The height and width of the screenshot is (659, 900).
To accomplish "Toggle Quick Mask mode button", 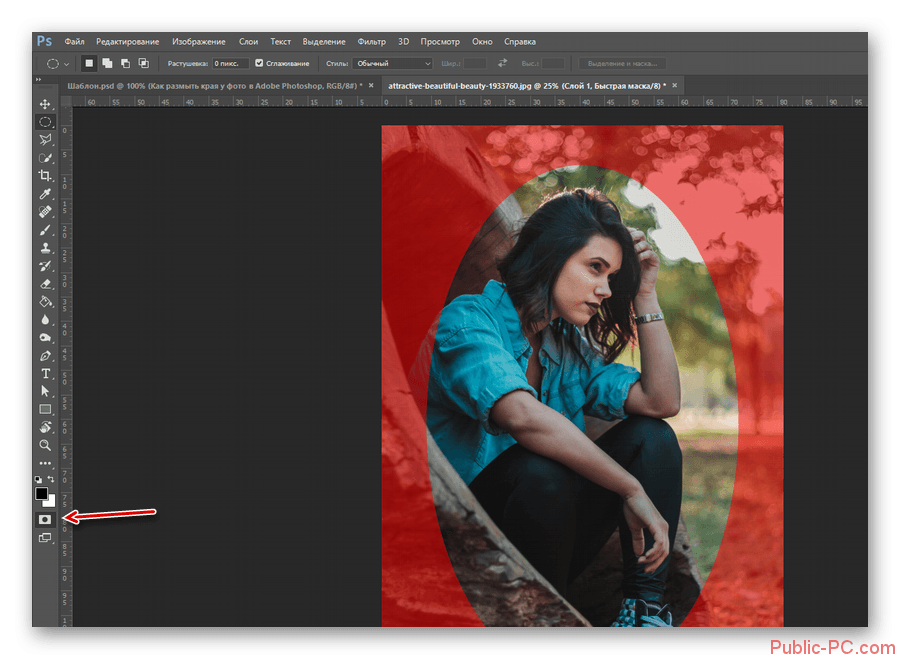I will click(45, 520).
